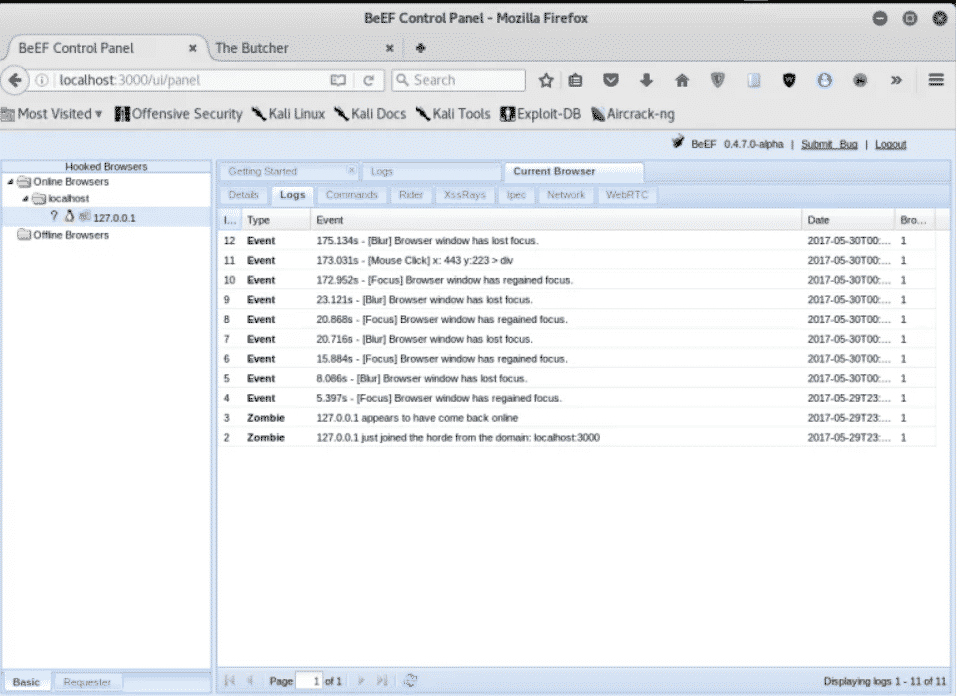Show bookmarks list icon
Image resolution: width=958 pixels, height=696 pixels.
click(576, 81)
